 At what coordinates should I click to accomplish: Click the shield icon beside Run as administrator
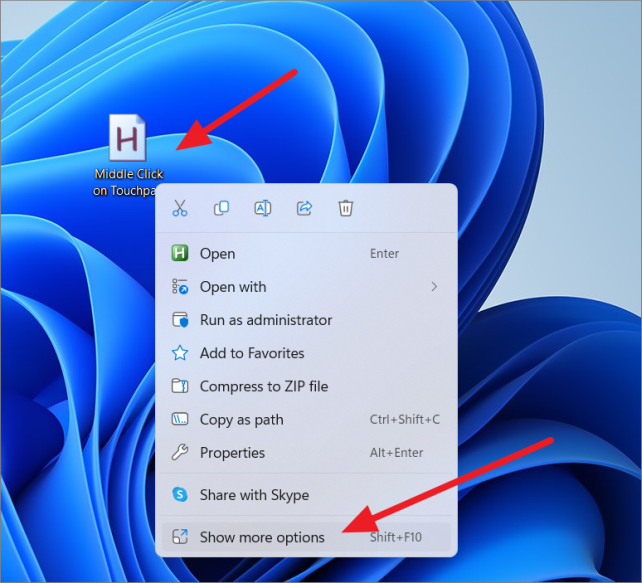[x=180, y=320]
